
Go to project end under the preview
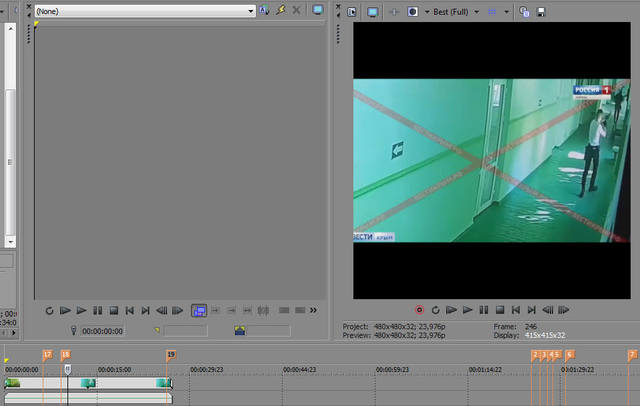(531, 310)
